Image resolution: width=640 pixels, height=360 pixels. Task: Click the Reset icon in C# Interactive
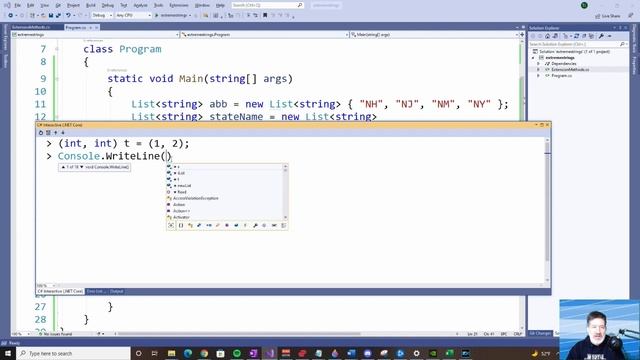coord(41,133)
